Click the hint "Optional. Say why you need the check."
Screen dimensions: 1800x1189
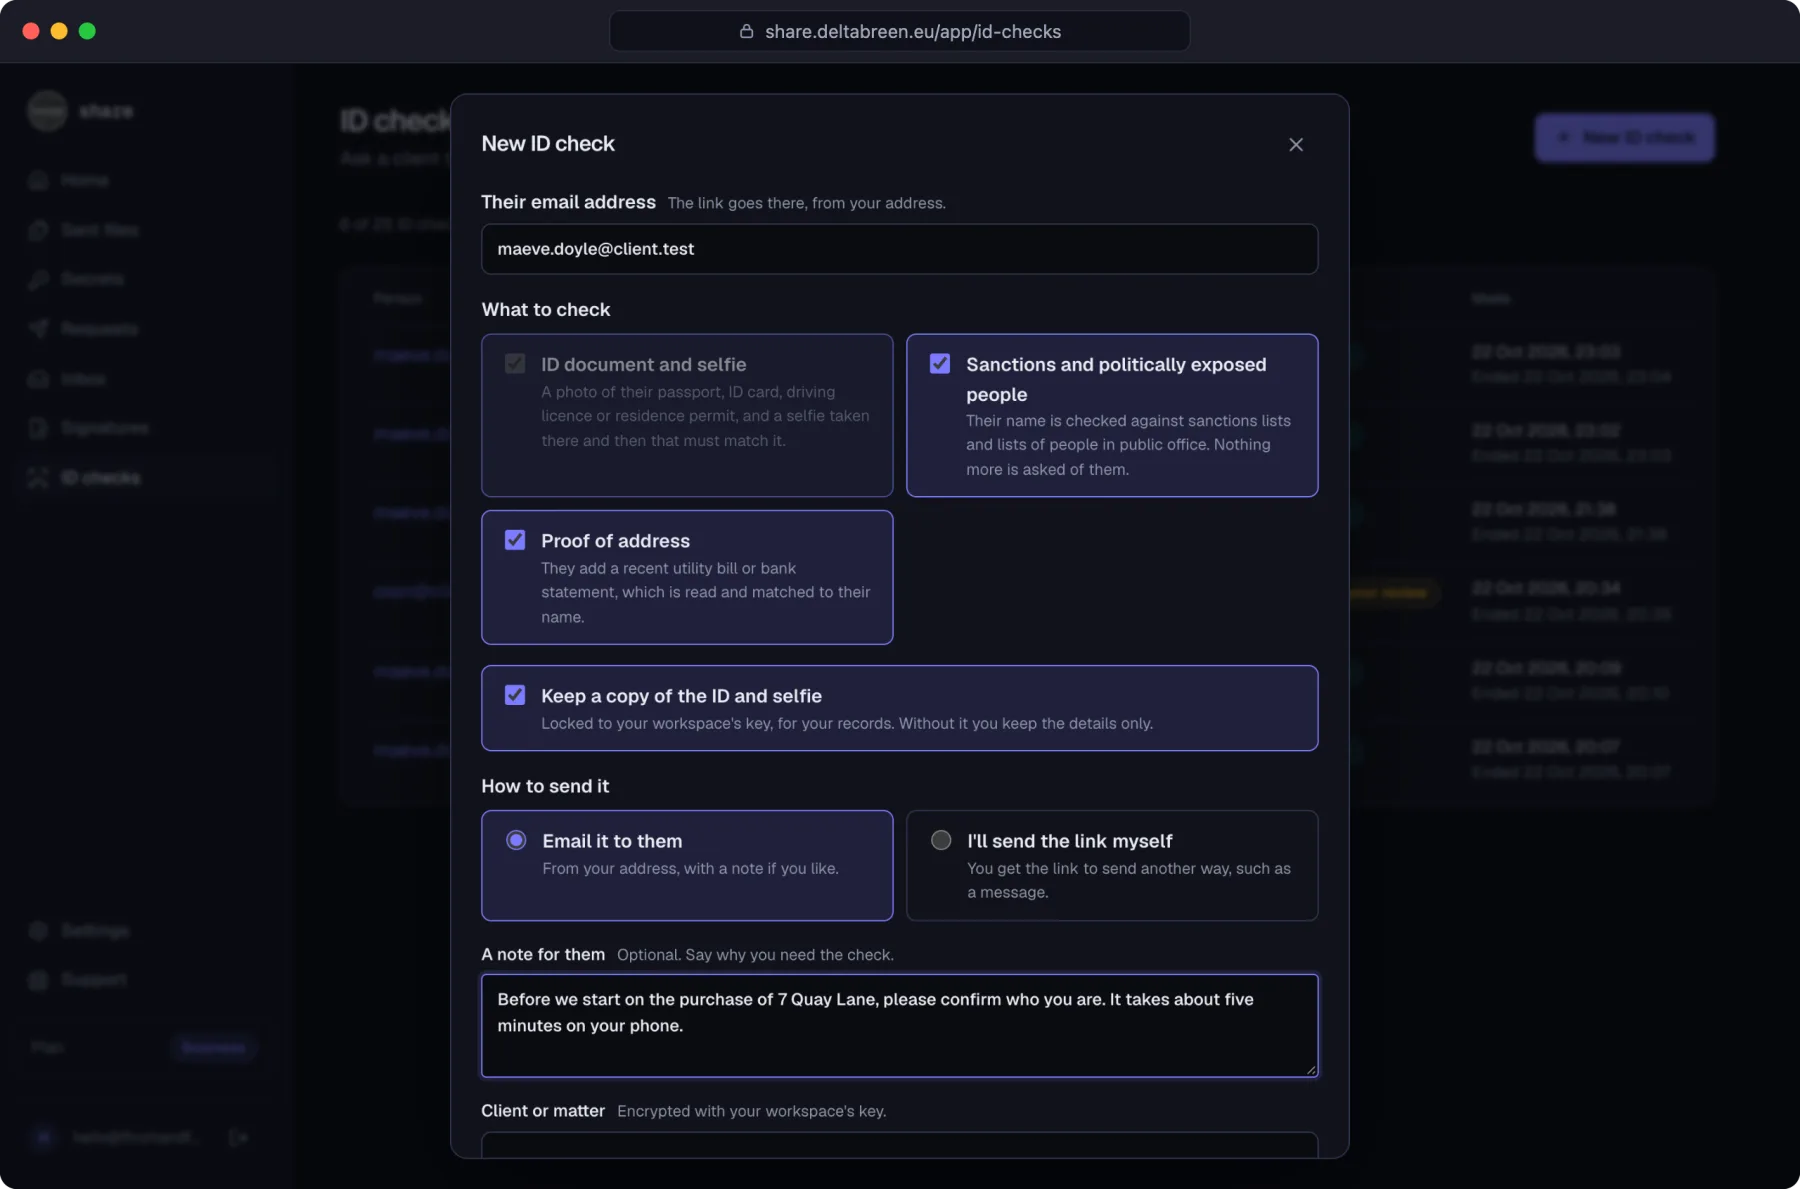tap(755, 955)
